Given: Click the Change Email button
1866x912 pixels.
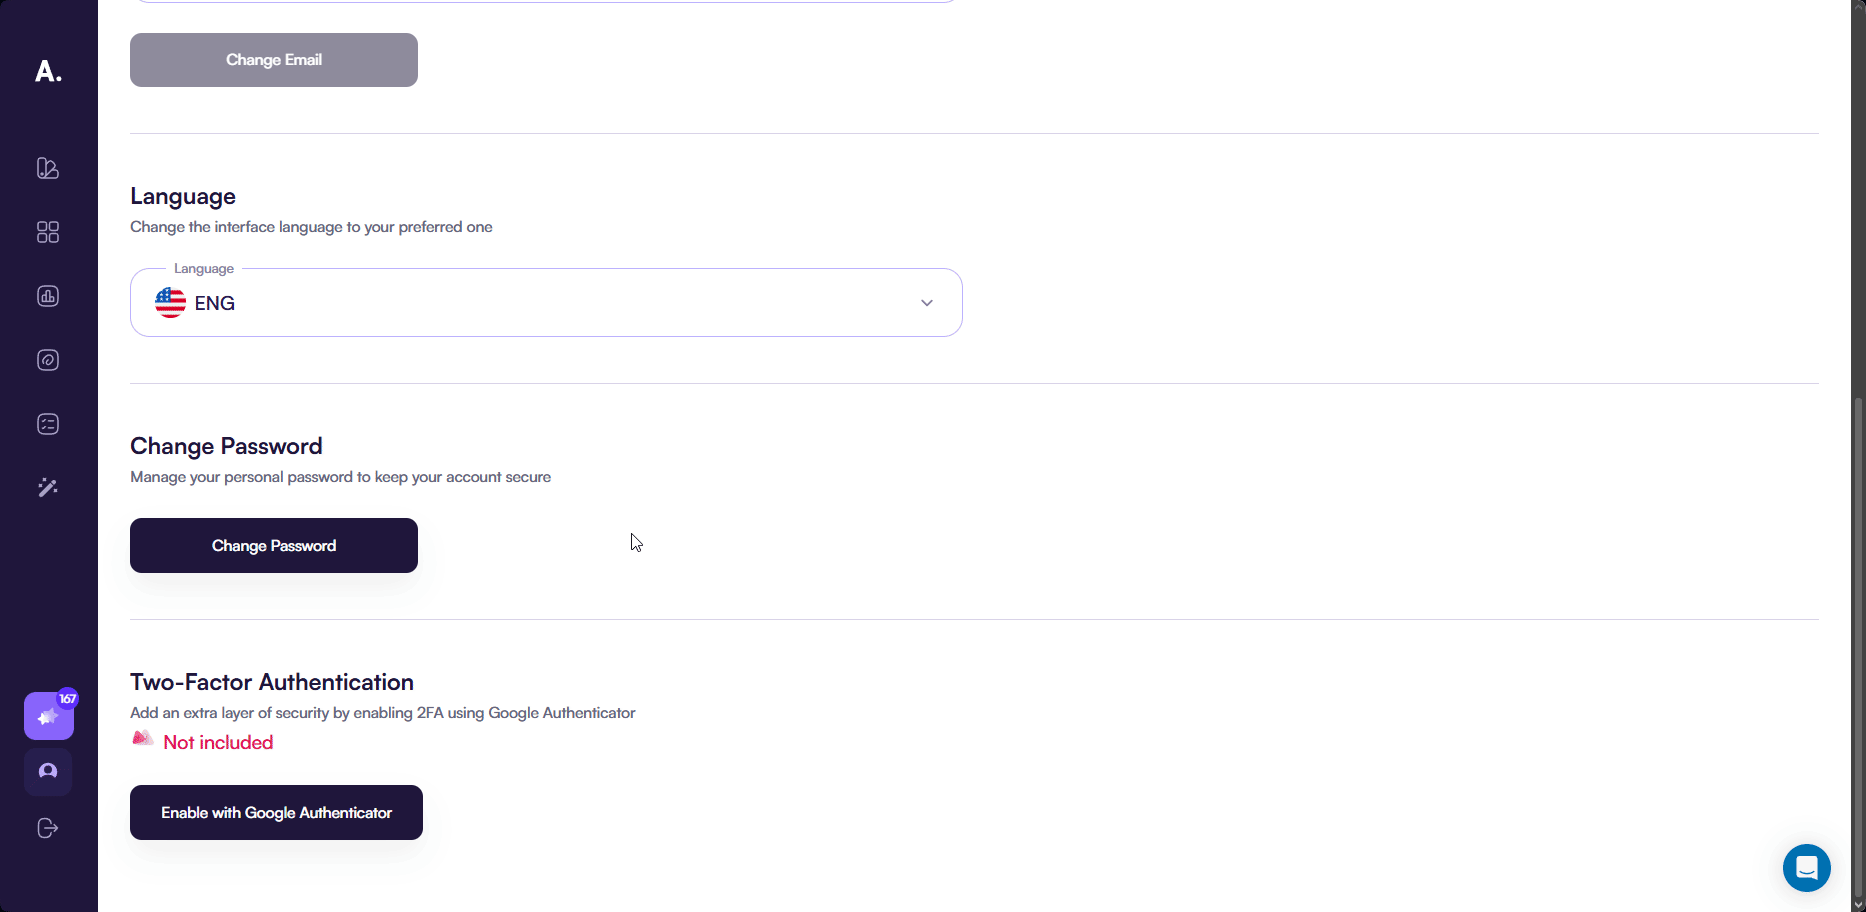Looking at the screenshot, I should pyautogui.click(x=274, y=60).
